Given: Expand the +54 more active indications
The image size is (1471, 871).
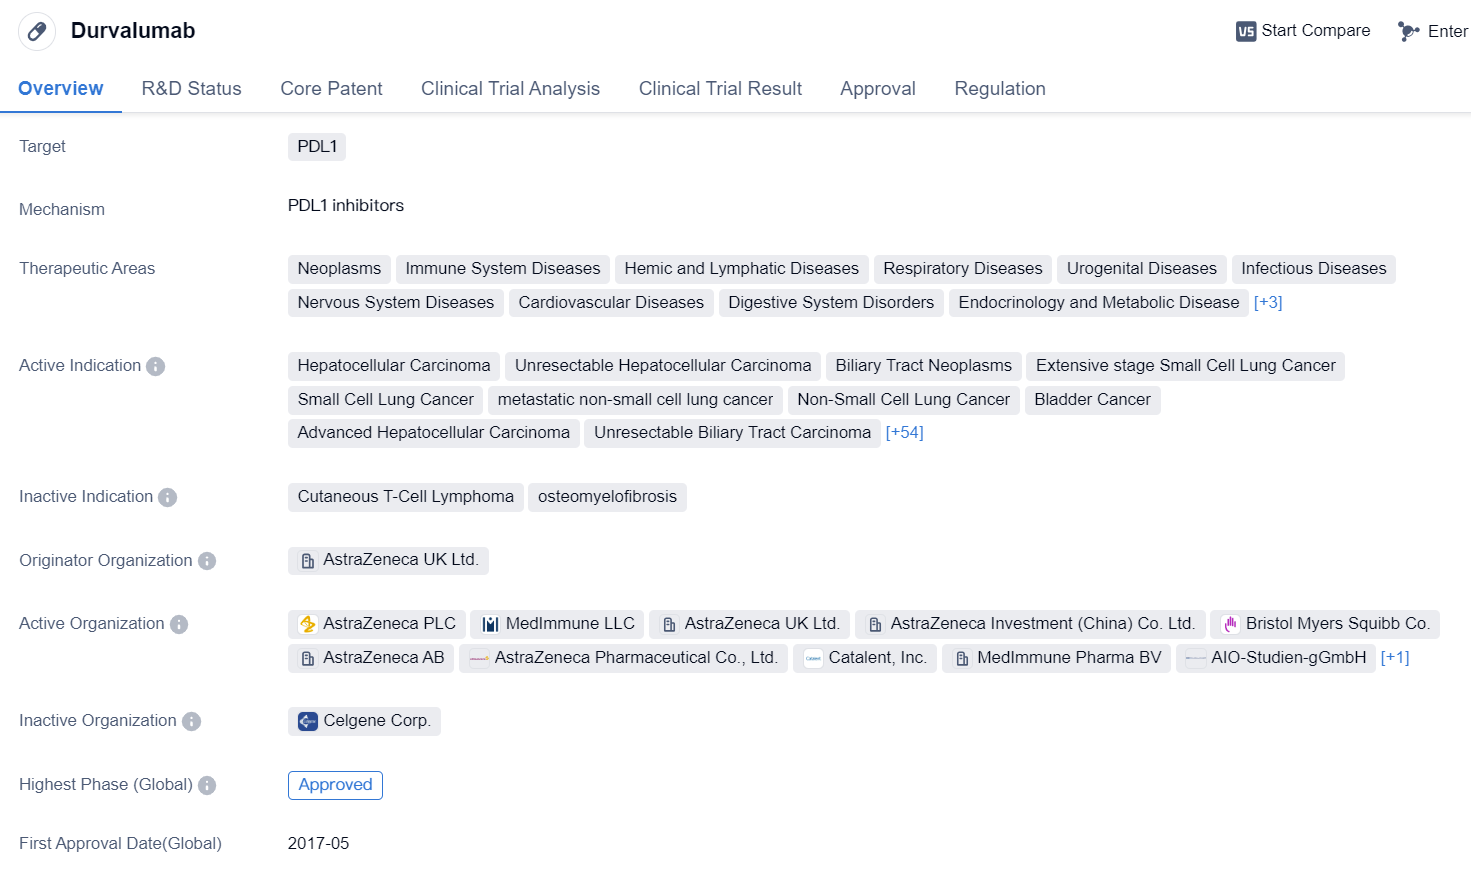Looking at the screenshot, I should point(904,432).
